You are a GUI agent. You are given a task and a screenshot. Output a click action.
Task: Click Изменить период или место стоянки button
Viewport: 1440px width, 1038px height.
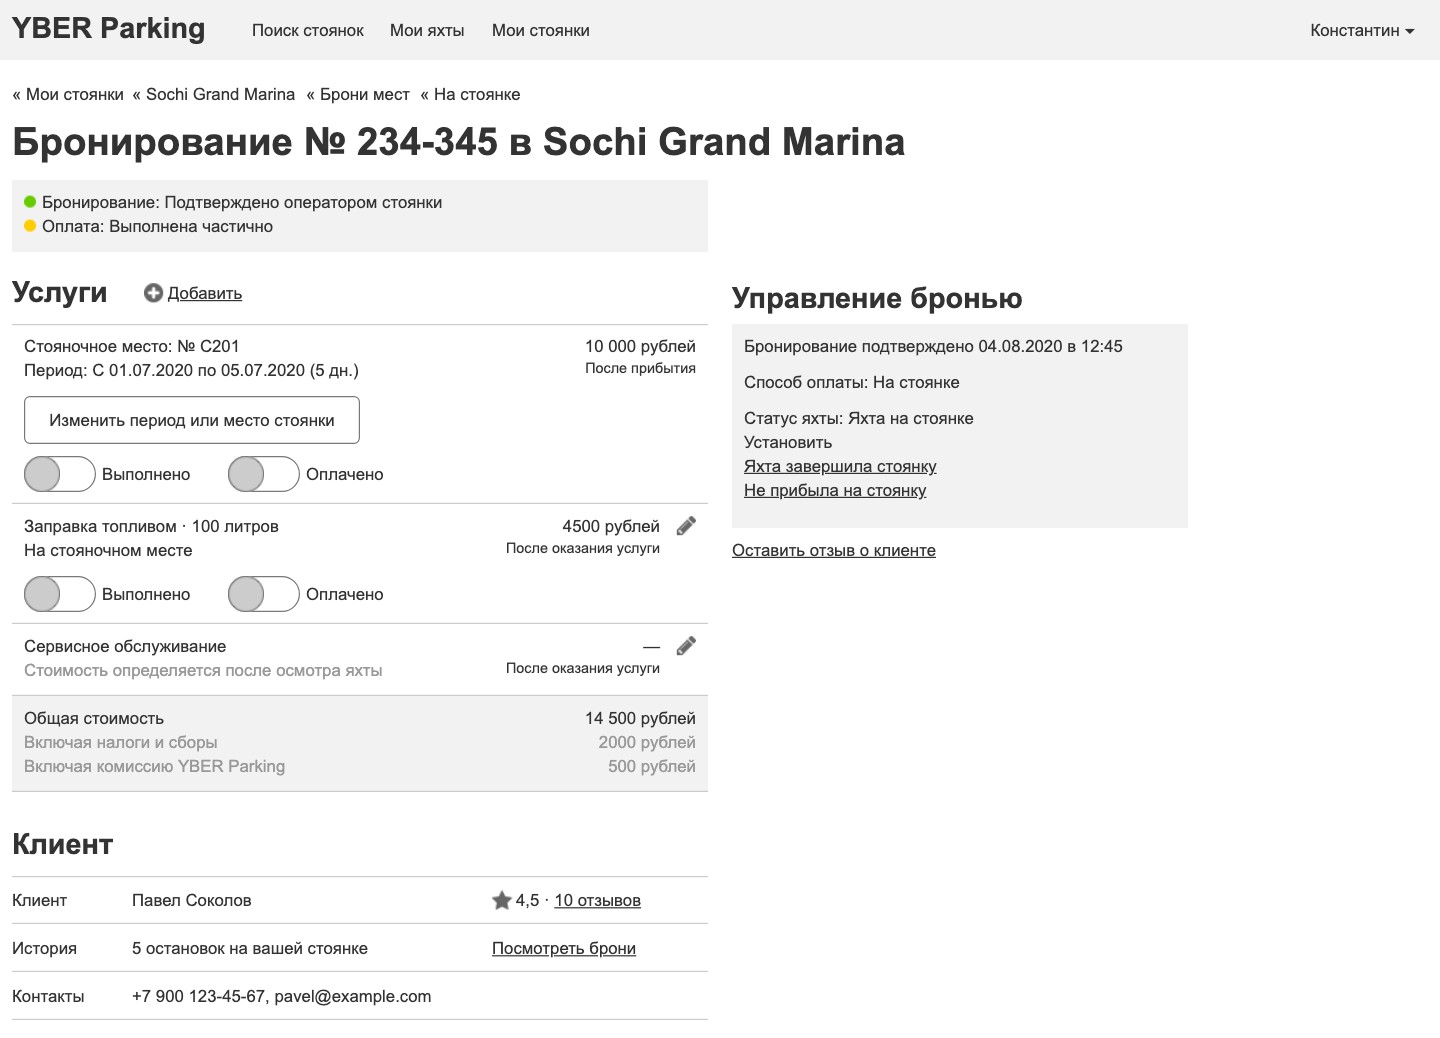pyautogui.click(x=192, y=420)
